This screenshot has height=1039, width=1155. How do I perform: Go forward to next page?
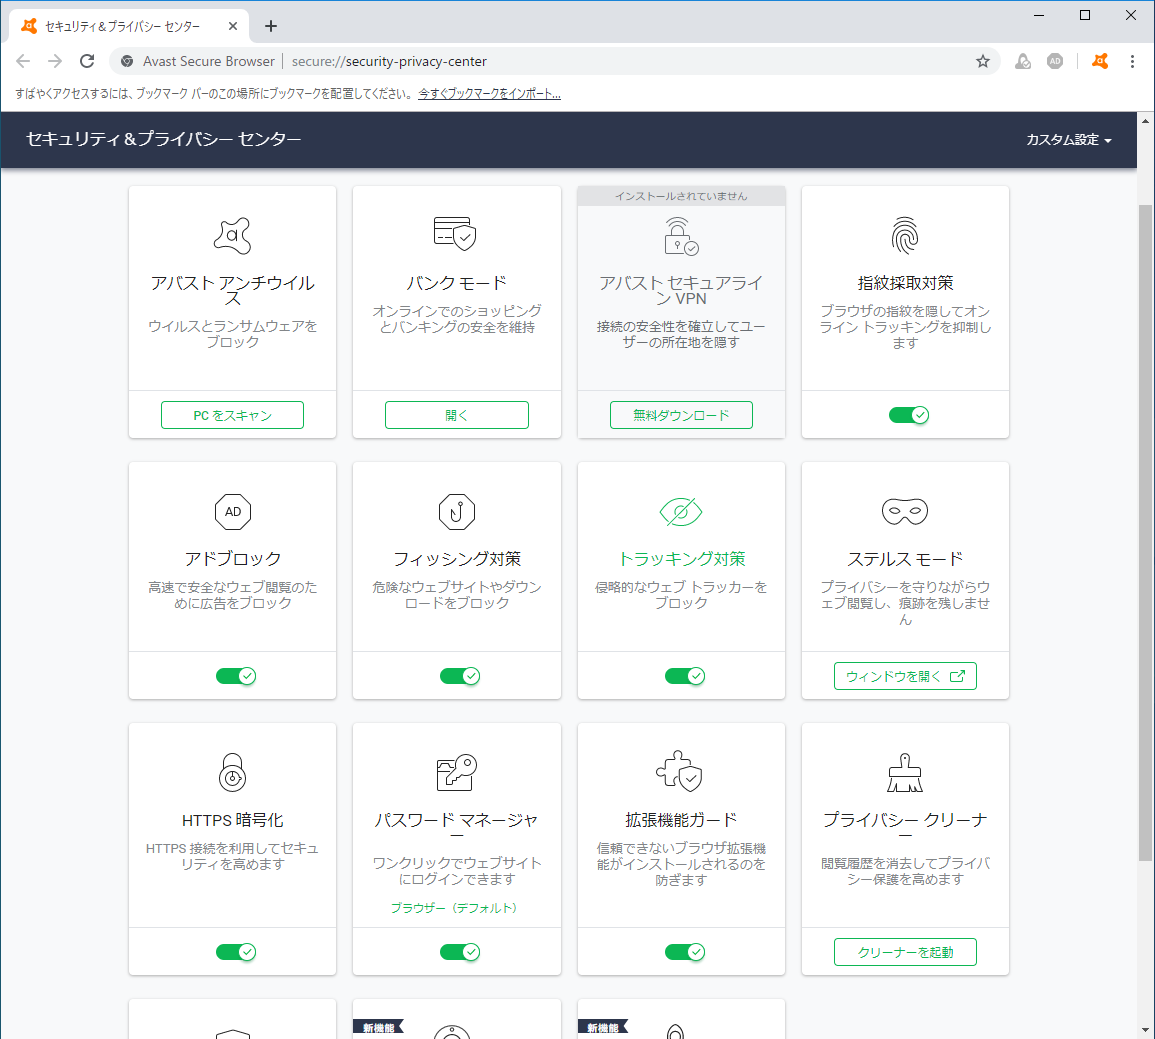pyautogui.click(x=55, y=61)
